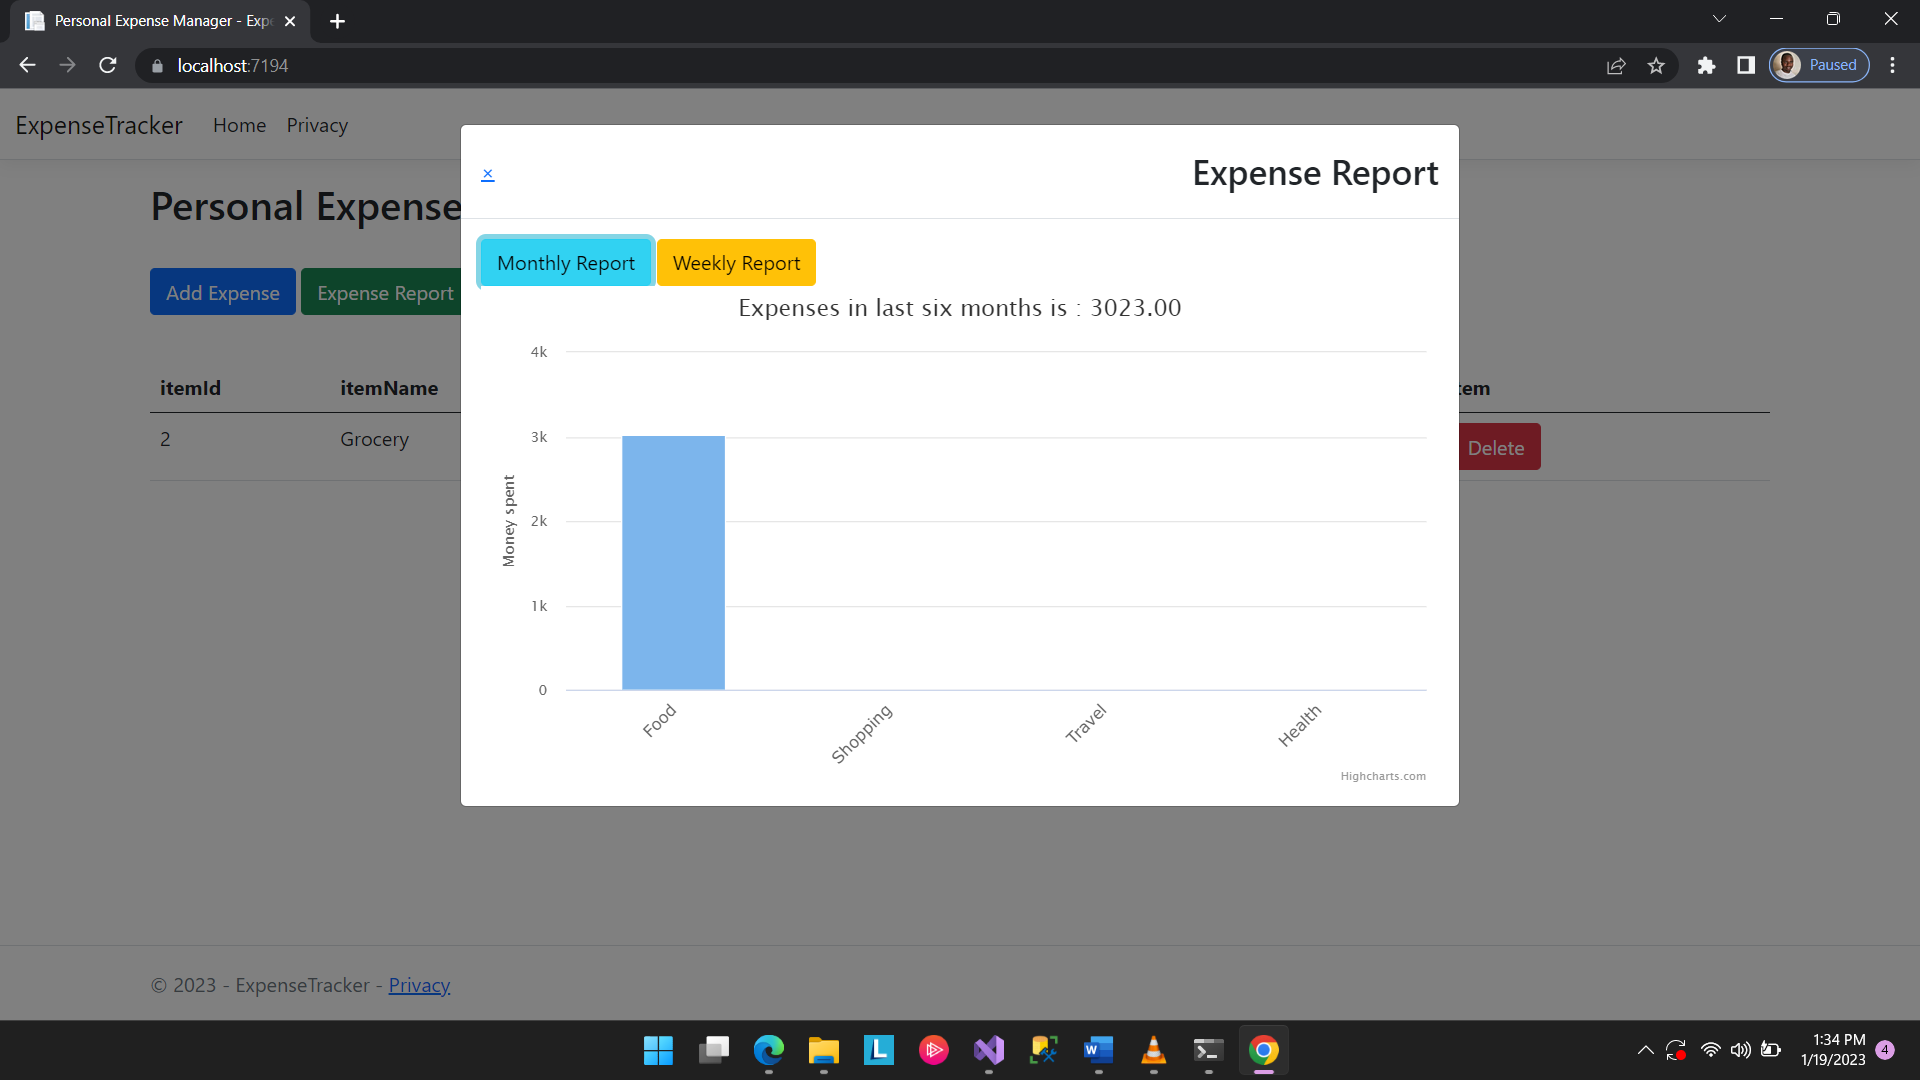Open the browser extensions puzzle icon
Viewport: 1920px width, 1080px height.
click(x=1707, y=65)
